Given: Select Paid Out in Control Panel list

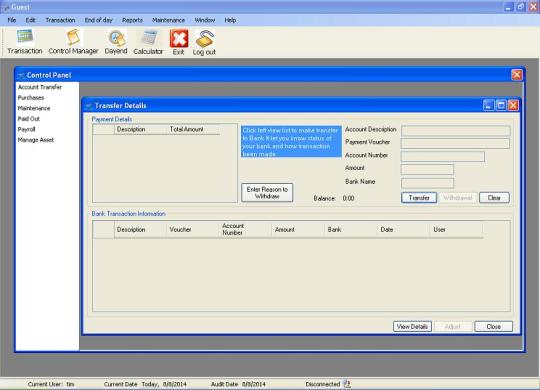Looking at the screenshot, I should click(x=29, y=119).
